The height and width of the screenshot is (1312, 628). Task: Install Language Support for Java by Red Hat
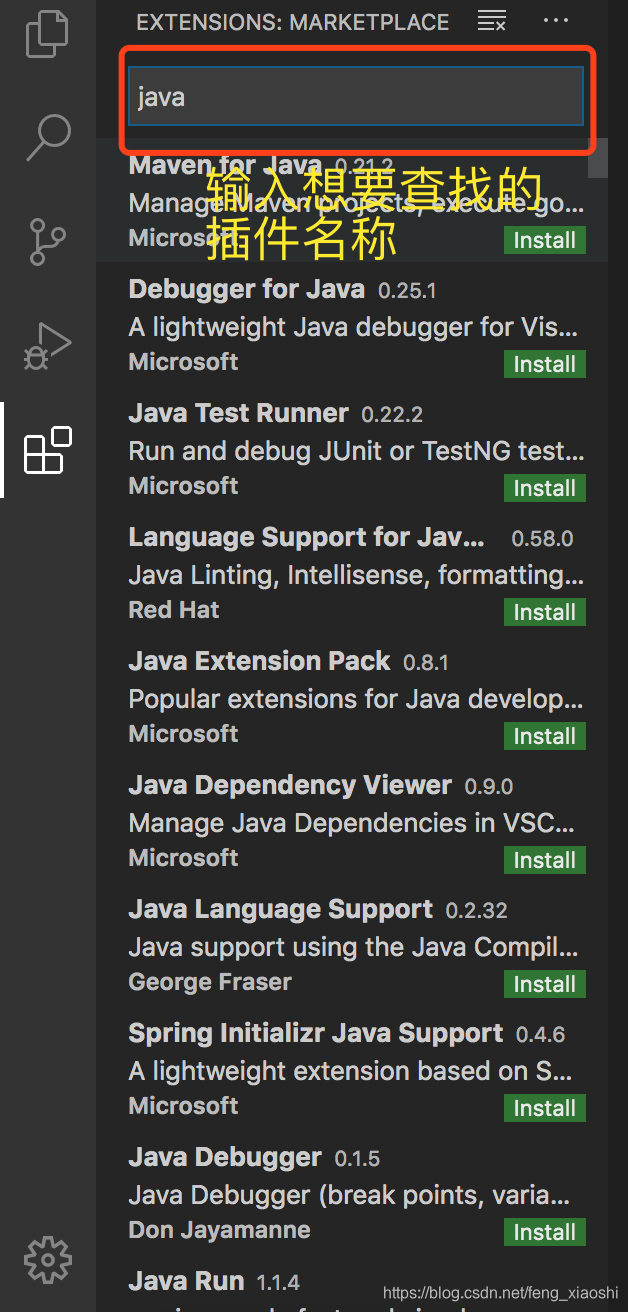click(545, 612)
